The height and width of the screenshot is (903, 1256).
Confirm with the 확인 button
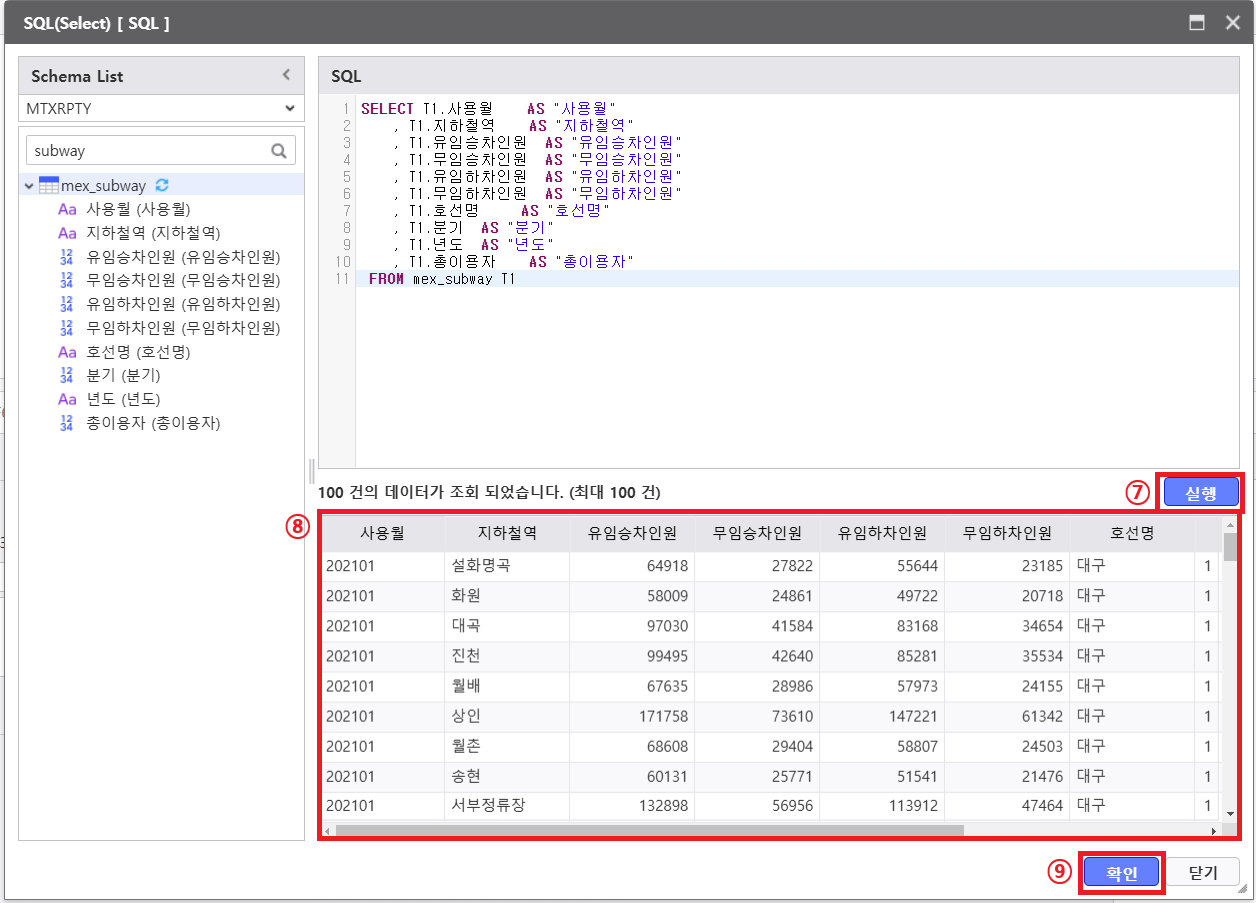tap(1121, 873)
